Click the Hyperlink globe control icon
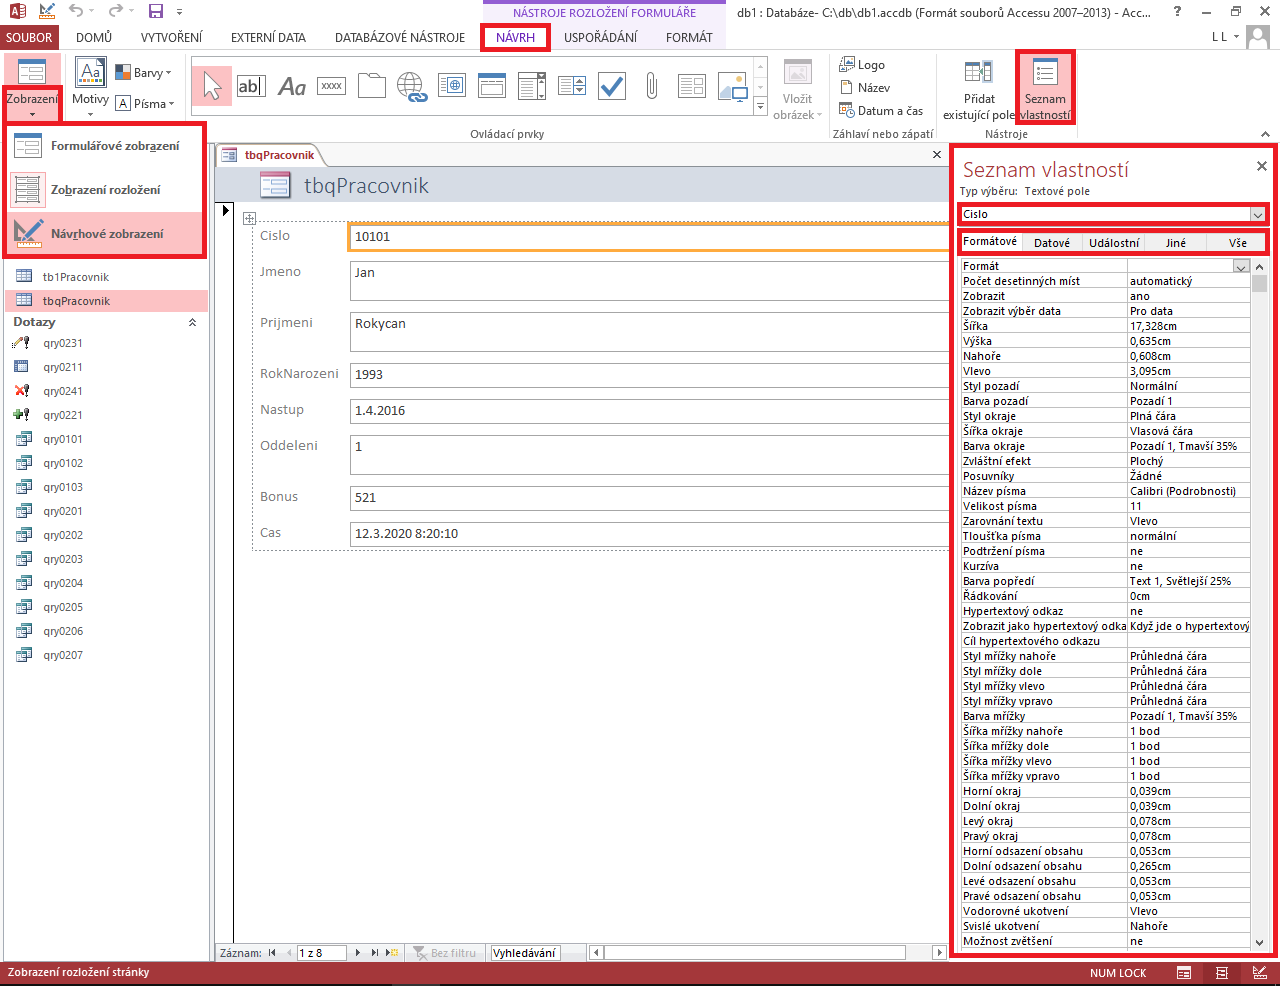This screenshot has height=986, width=1280. (412, 87)
